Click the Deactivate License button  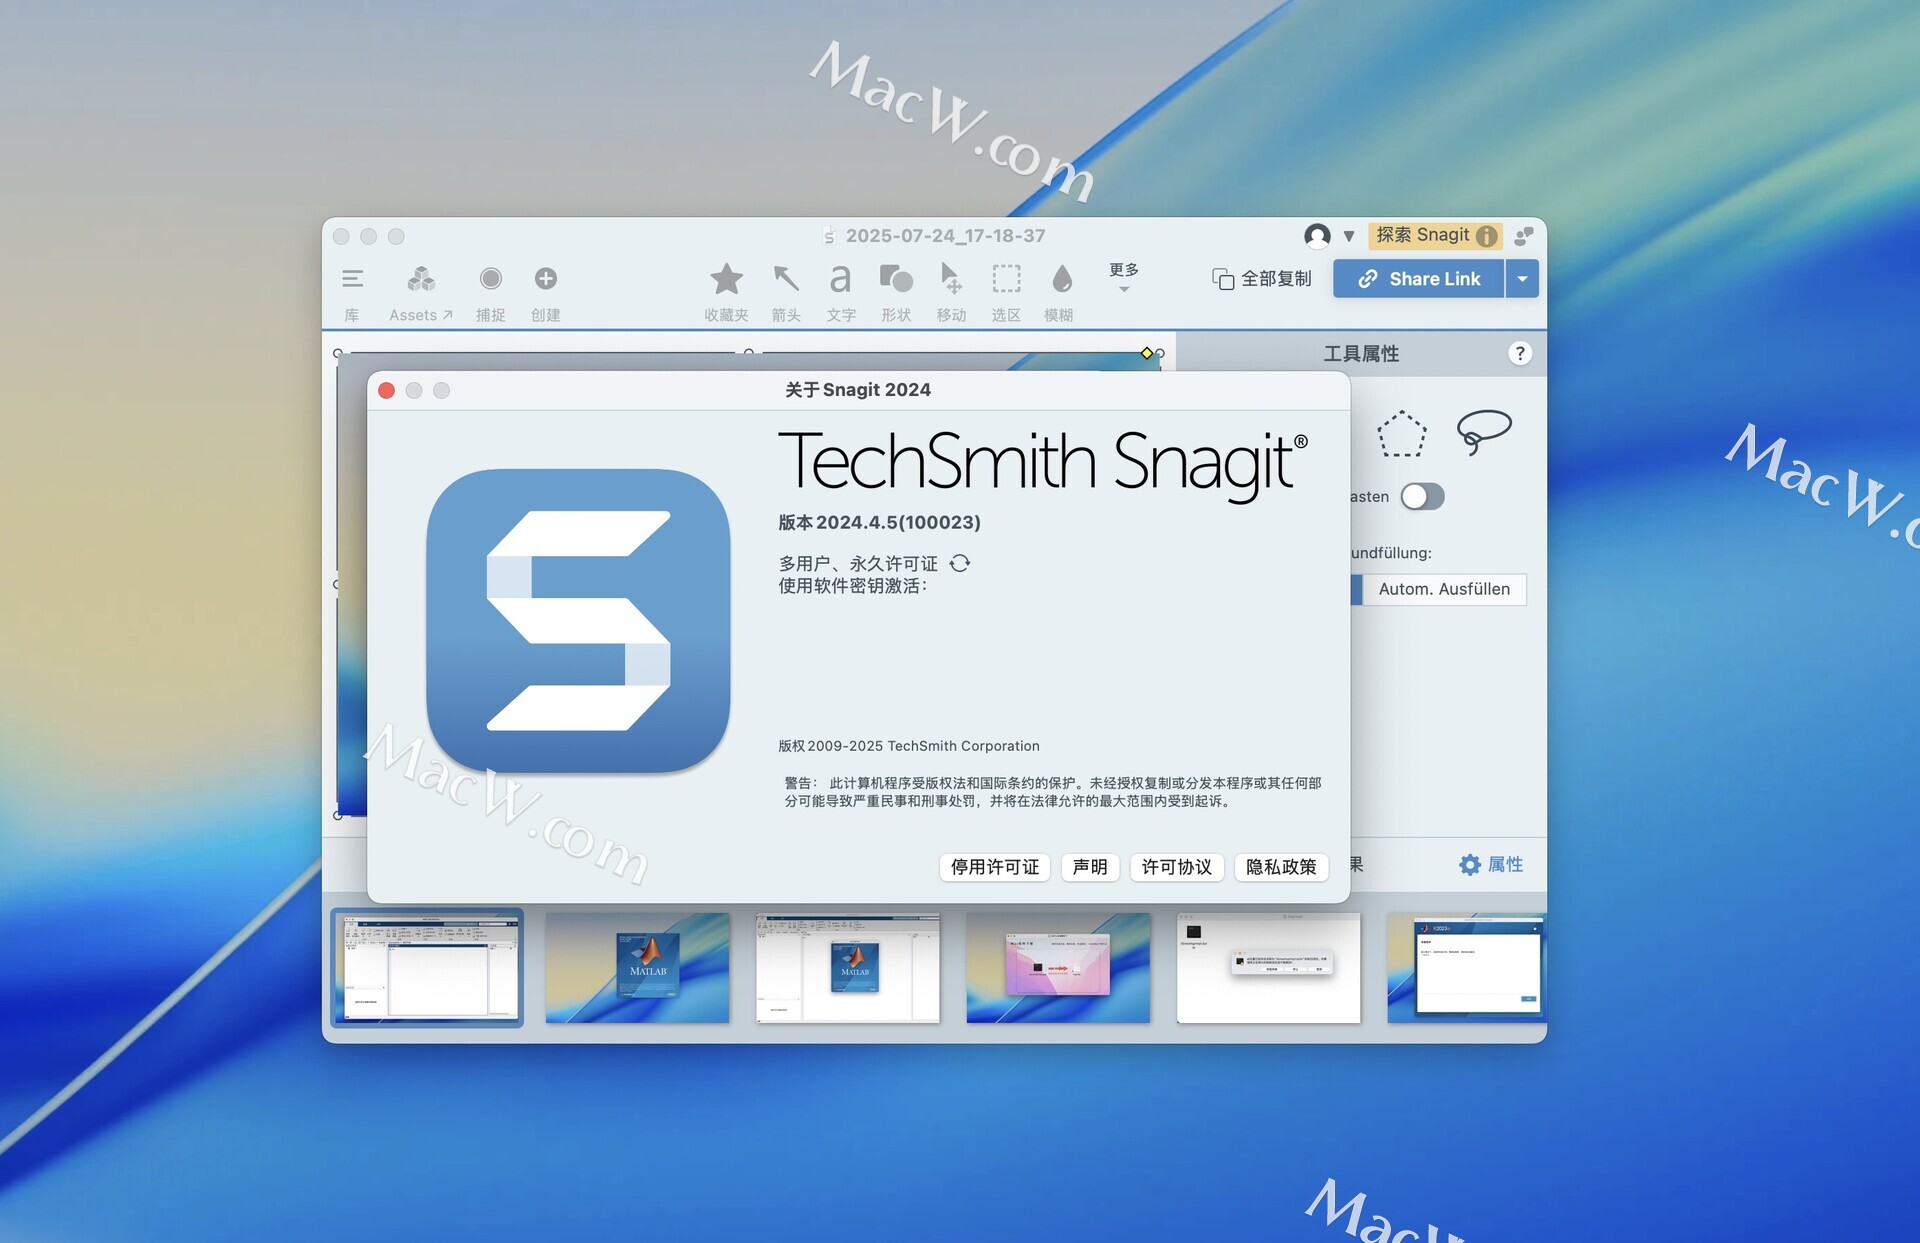[x=995, y=867]
